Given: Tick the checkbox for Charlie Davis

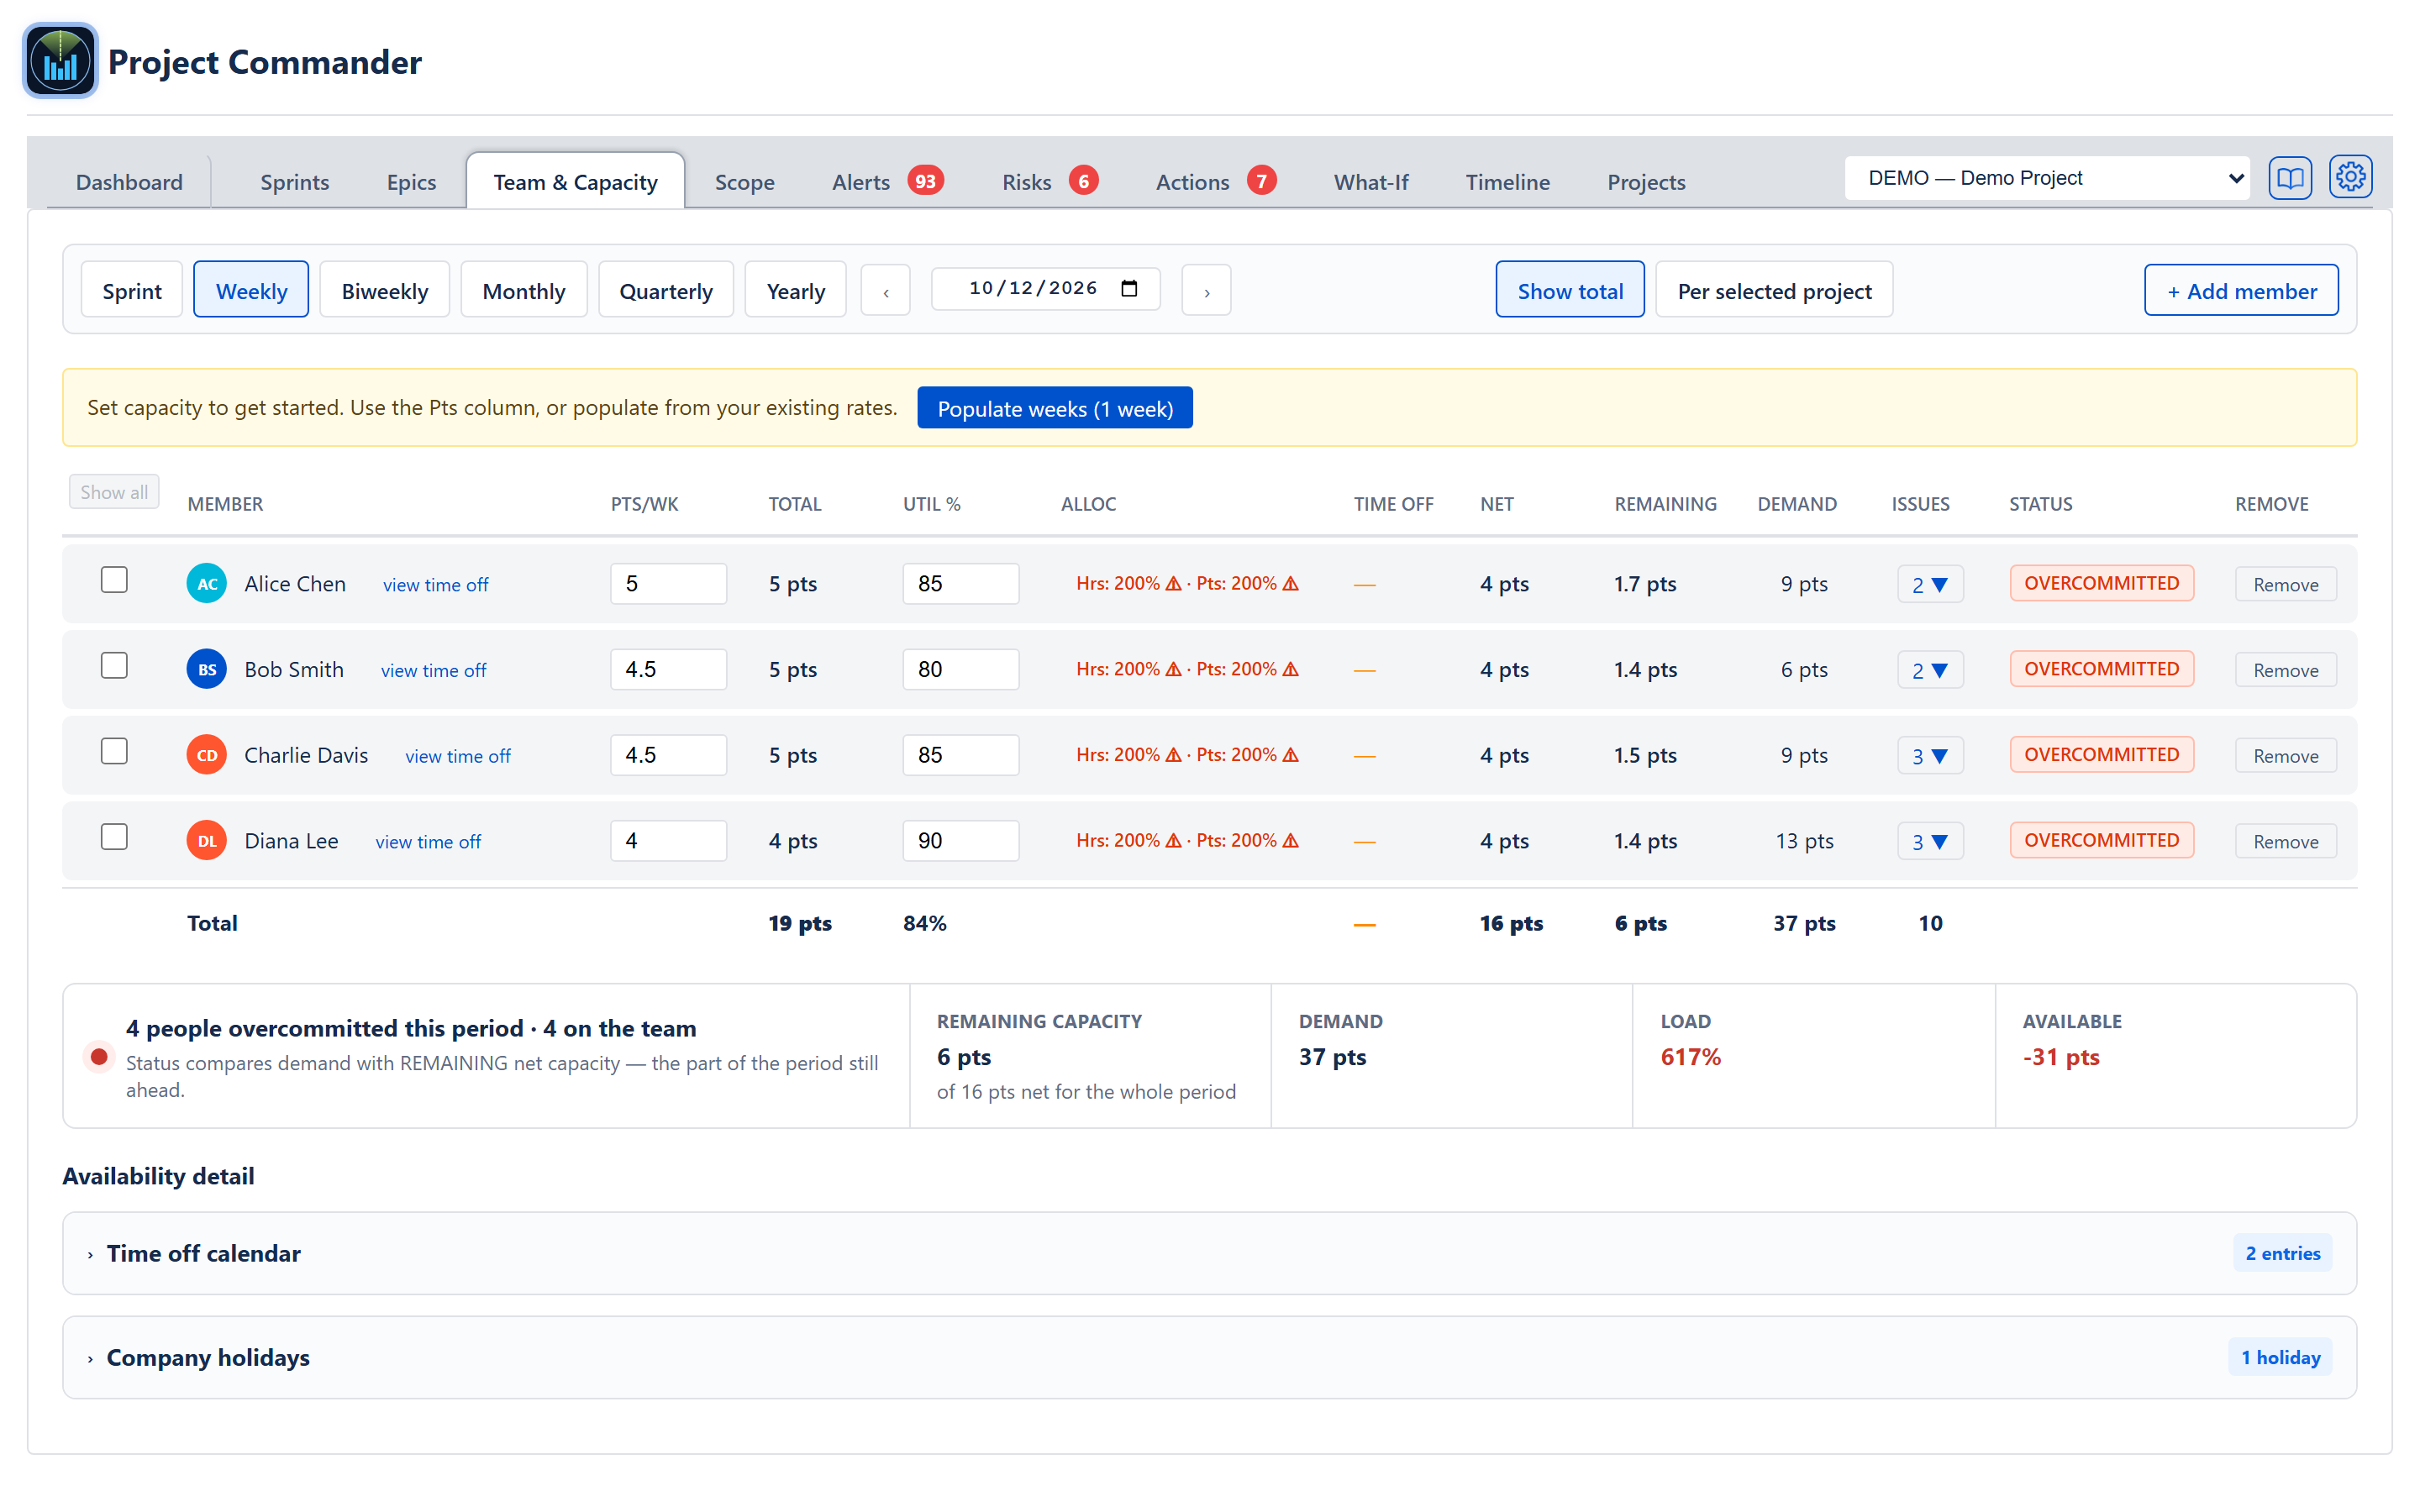Looking at the screenshot, I should tap(114, 751).
